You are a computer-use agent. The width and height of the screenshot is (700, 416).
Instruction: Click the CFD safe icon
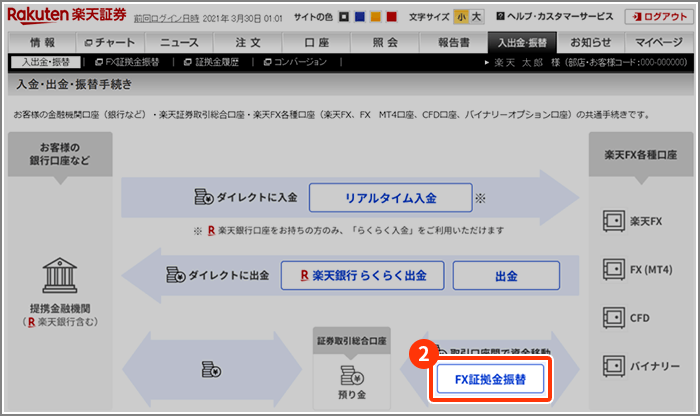tap(614, 318)
